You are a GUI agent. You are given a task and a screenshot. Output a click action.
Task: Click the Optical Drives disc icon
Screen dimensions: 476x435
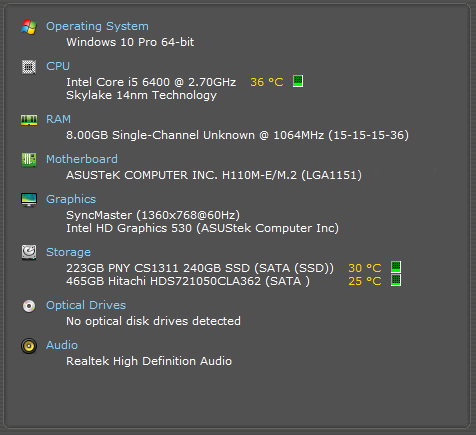(29, 306)
